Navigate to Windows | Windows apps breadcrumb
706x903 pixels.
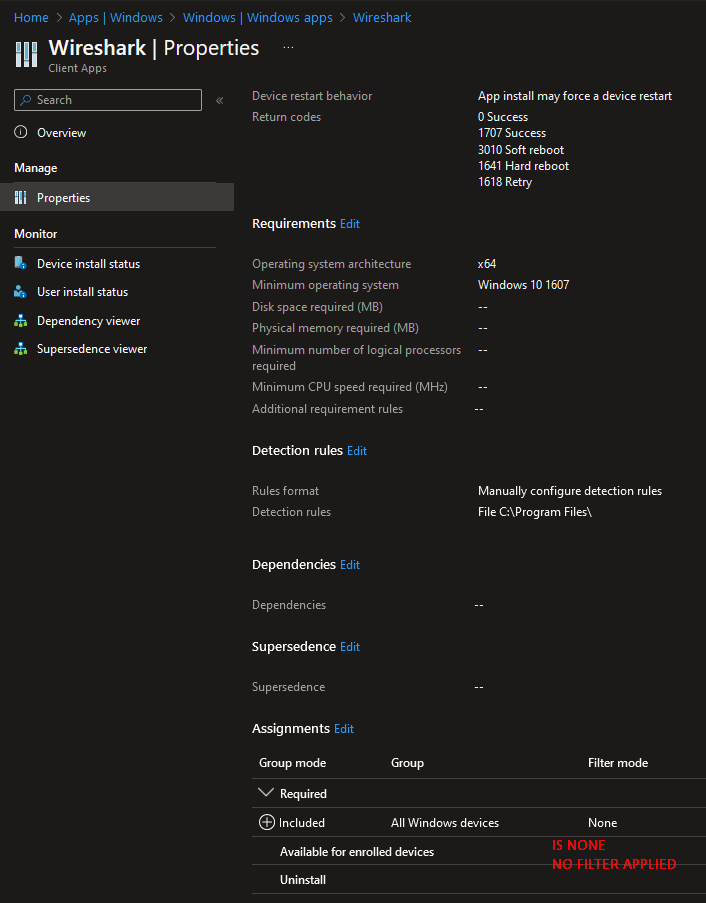tap(257, 17)
